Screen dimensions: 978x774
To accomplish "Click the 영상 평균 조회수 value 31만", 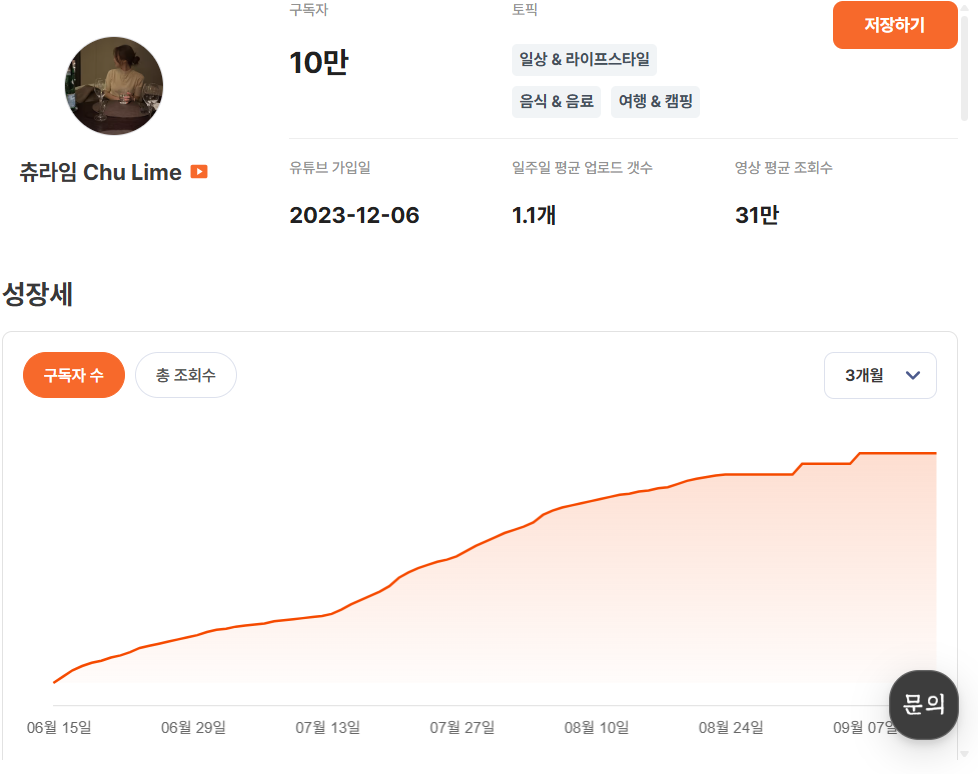I will coord(757,214).
